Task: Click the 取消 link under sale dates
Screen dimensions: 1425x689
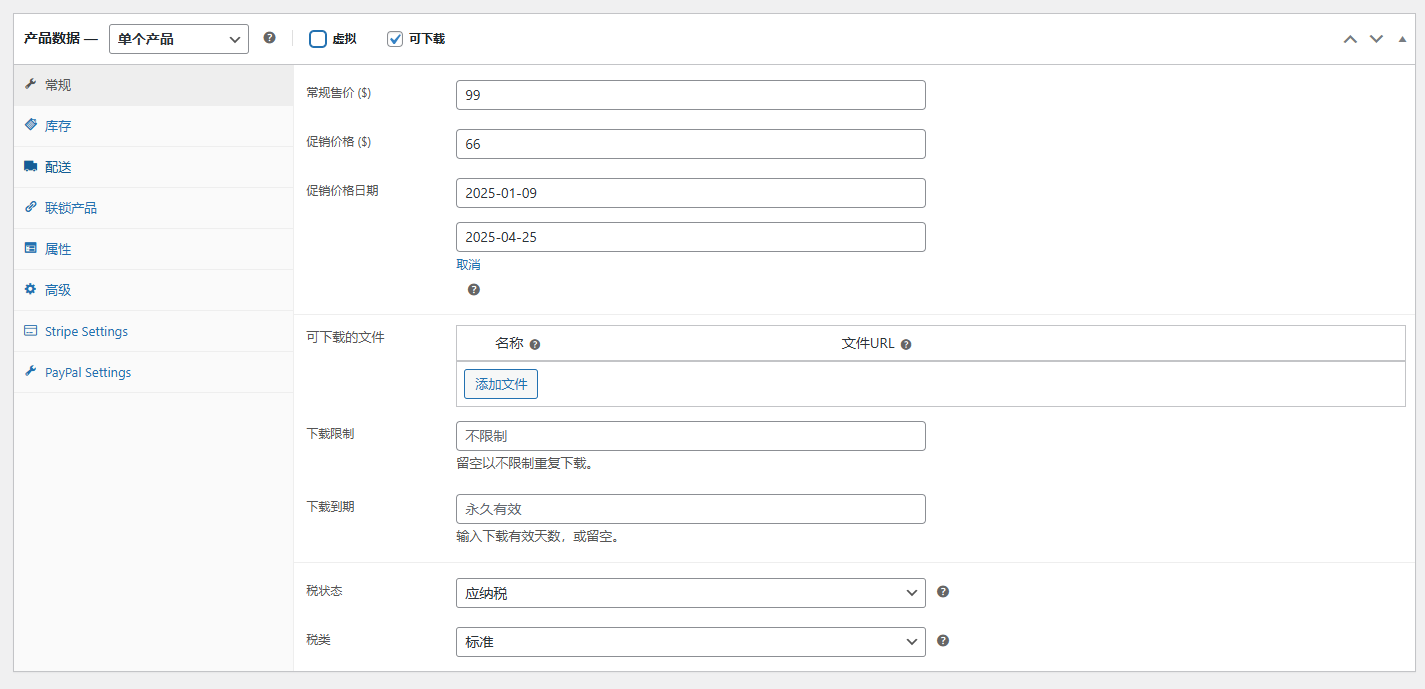Action: 468,265
